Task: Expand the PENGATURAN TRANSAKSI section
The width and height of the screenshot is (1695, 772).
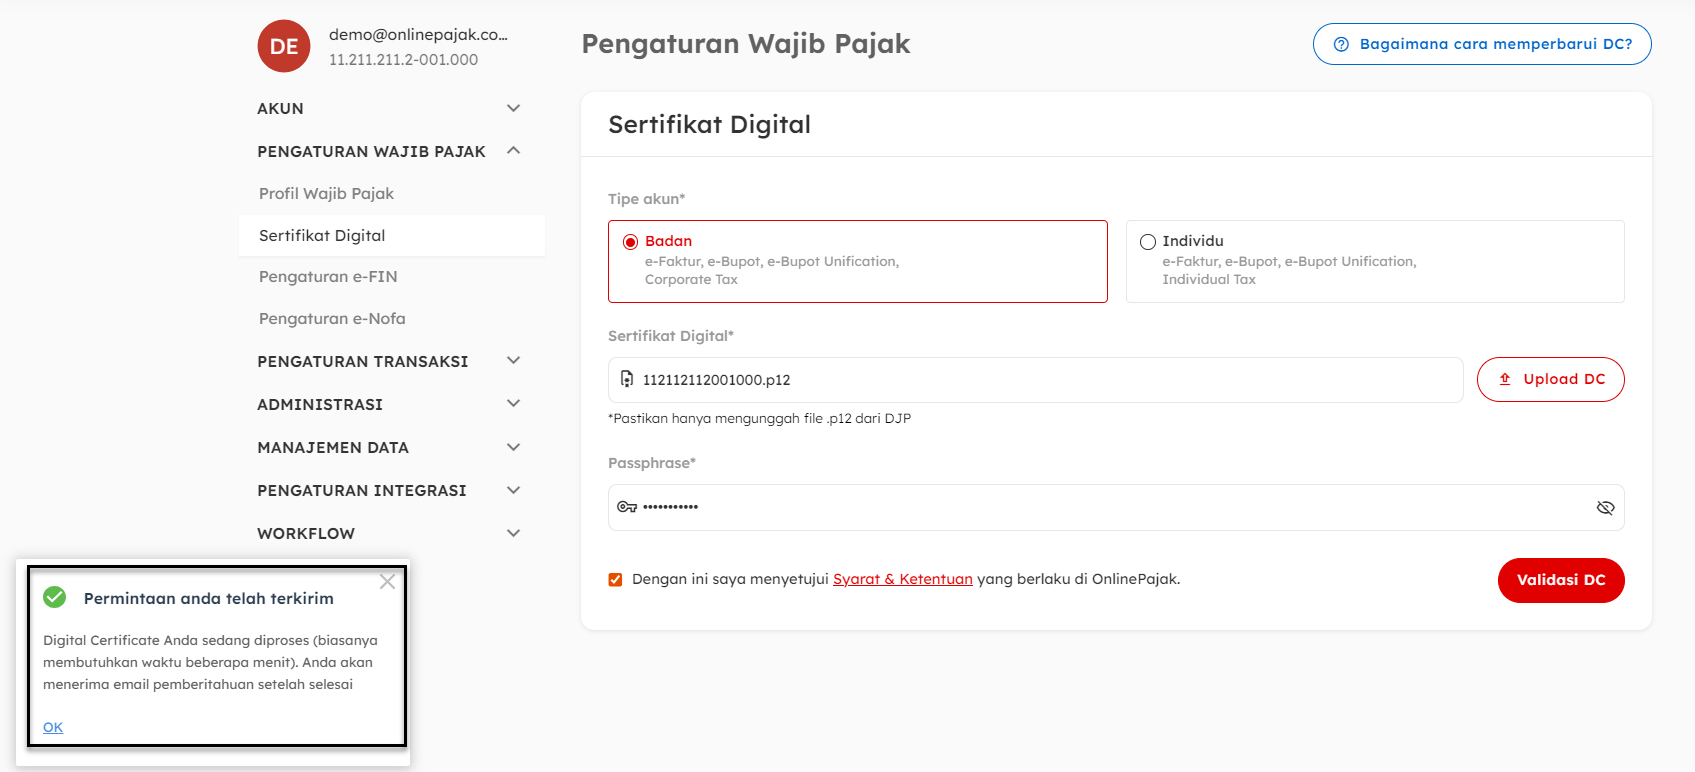Action: (513, 361)
